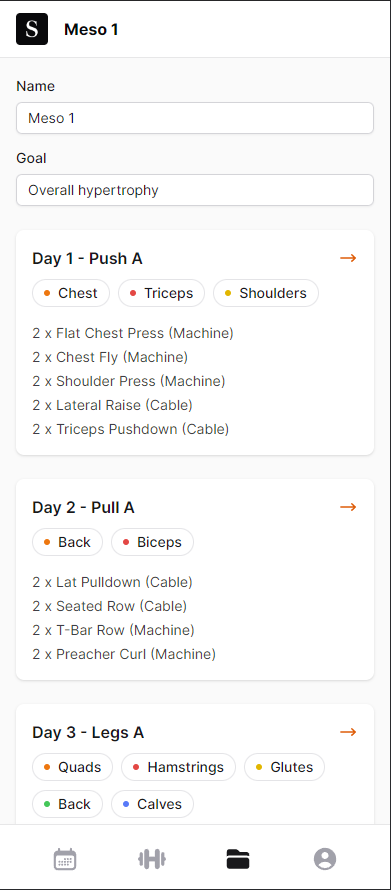Click the Biceps tag in Day 2

click(x=152, y=542)
